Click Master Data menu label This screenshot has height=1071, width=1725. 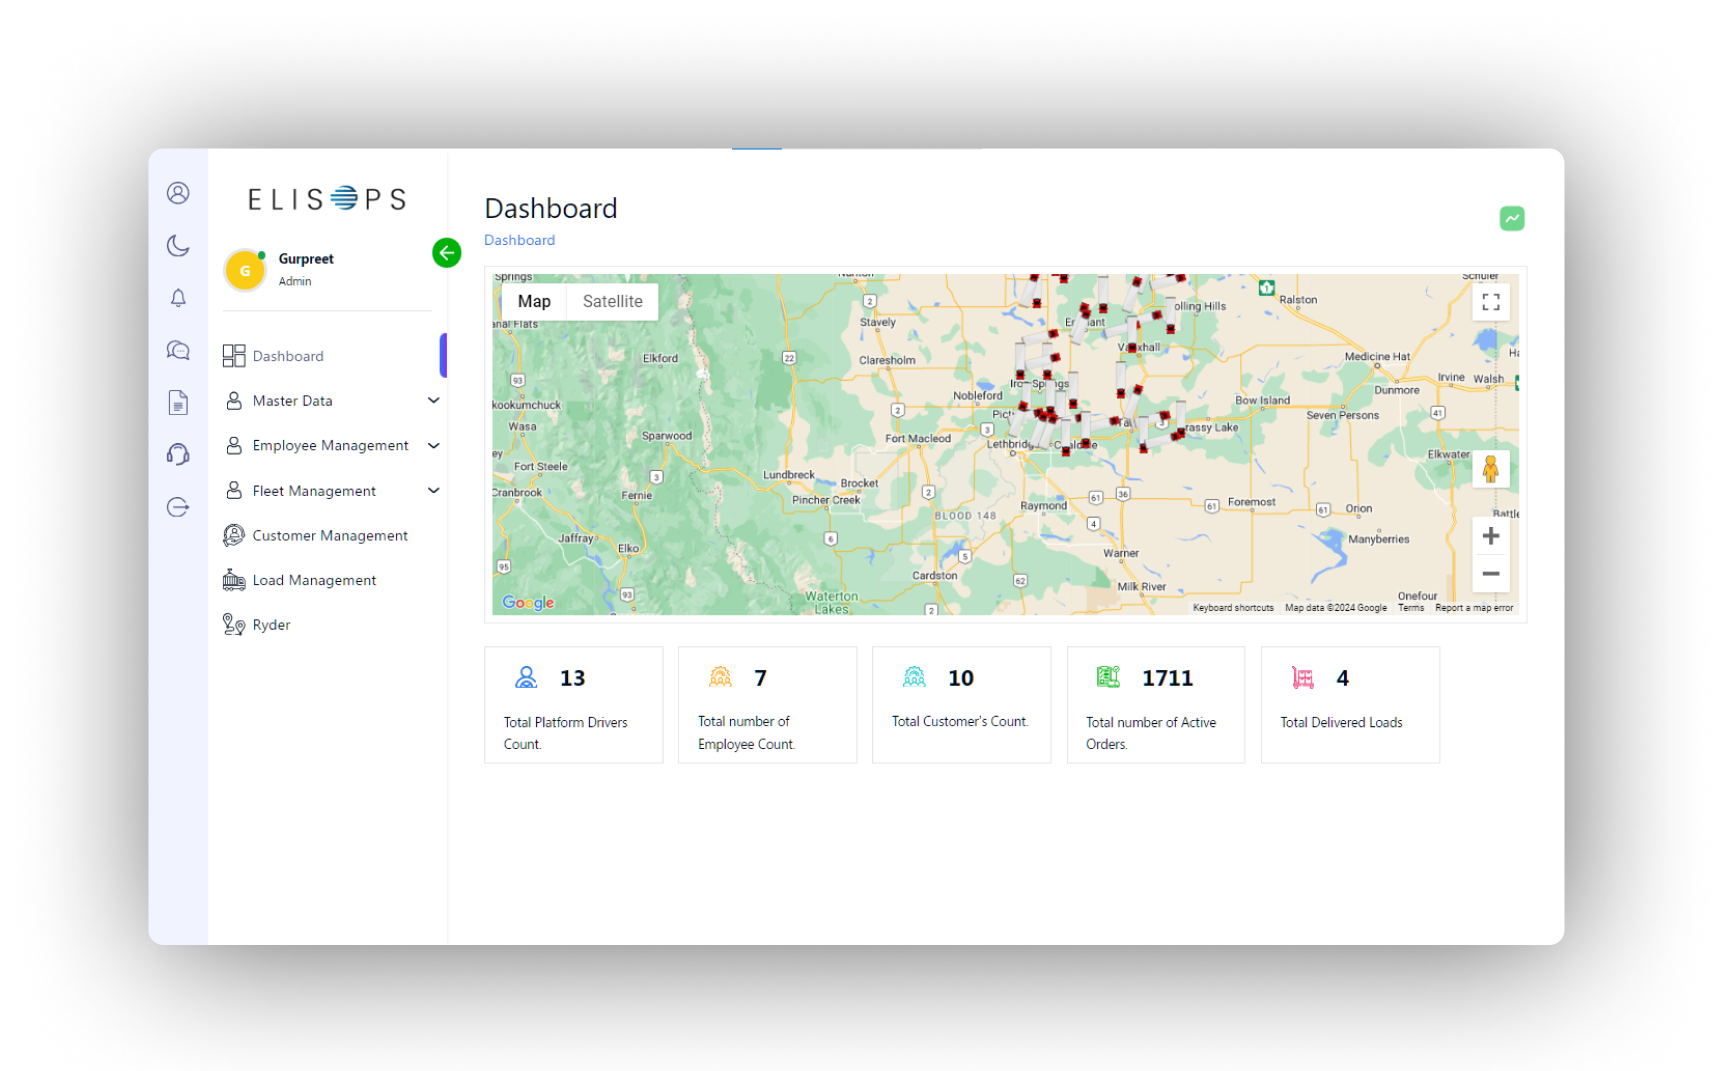[x=292, y=401]
